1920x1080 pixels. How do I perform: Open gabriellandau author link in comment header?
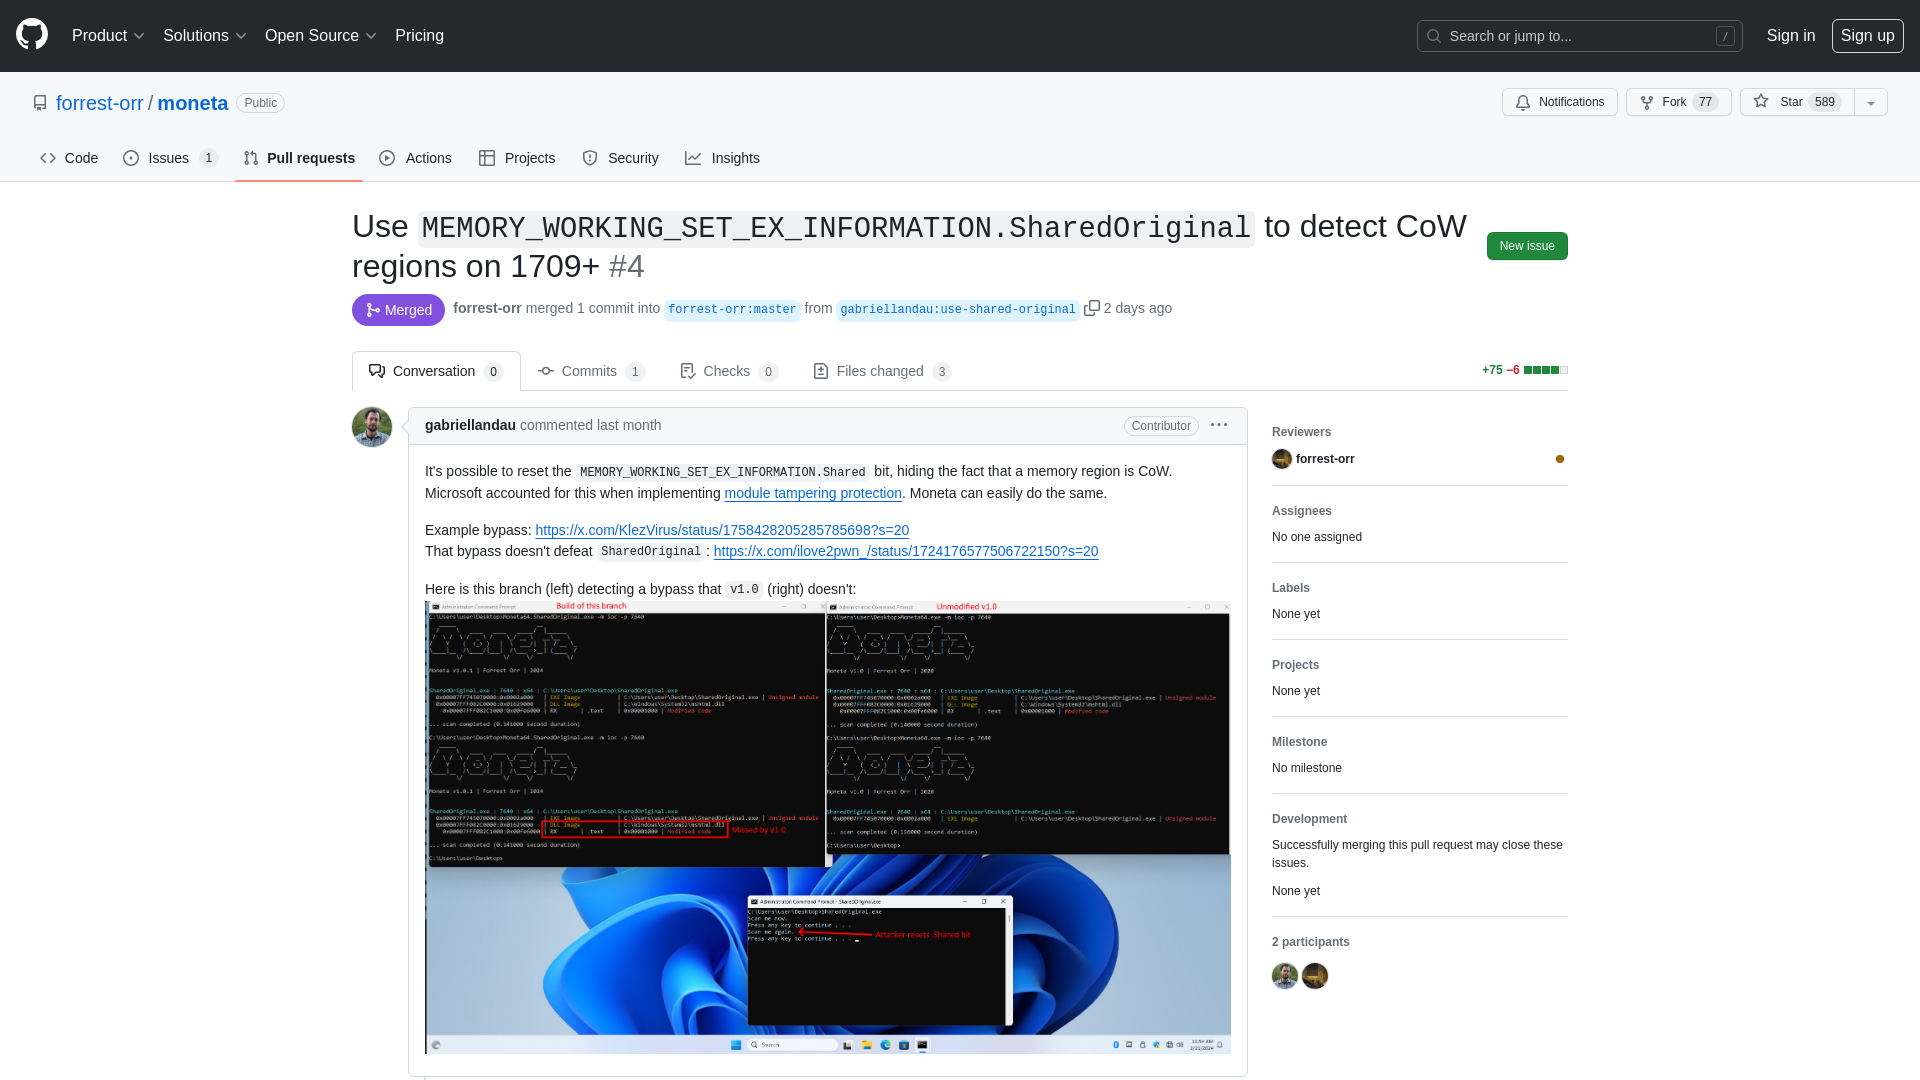pos(470,425)
